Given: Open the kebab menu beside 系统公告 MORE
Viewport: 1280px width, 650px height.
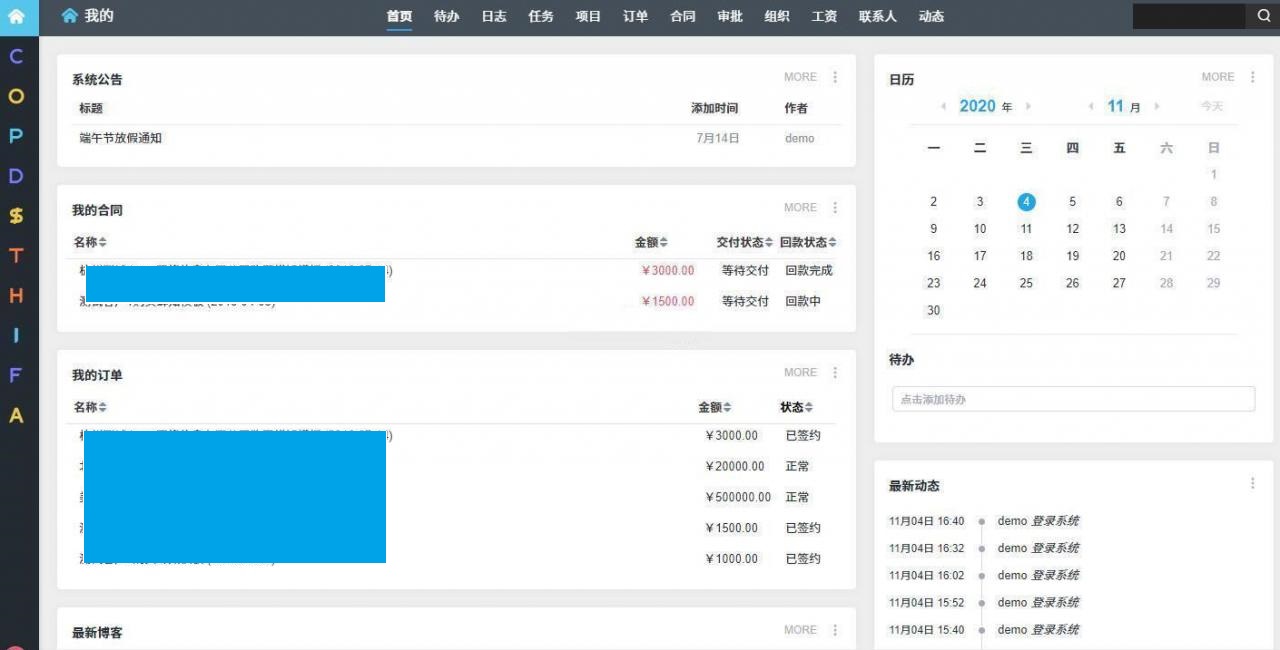Looking at the screenshot, I should [835, 77].
